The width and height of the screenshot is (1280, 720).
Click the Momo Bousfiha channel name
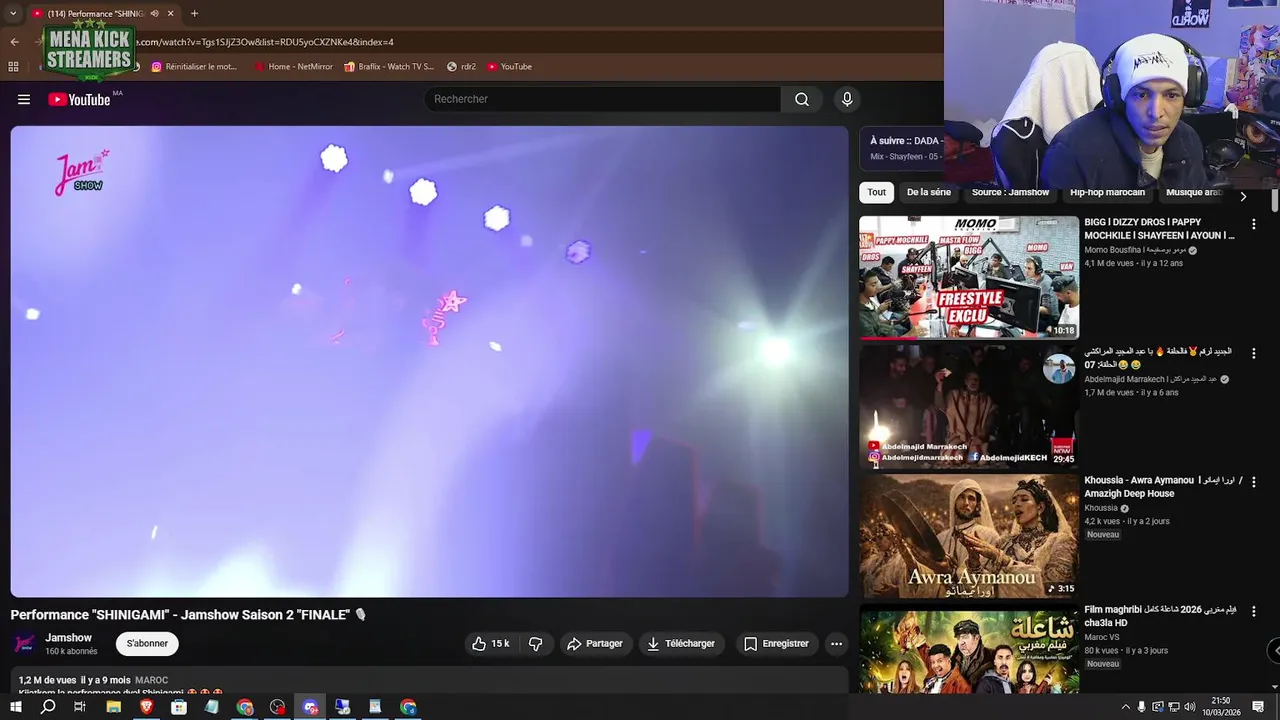tap(1134, 250)
